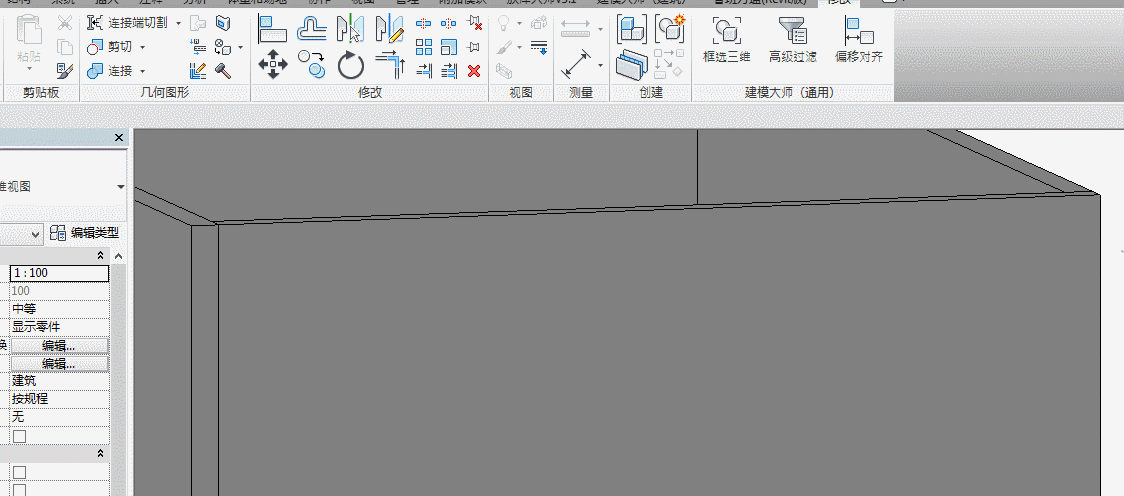Click the 显示零件 value
1124x496 pixels.
point(59,327)
